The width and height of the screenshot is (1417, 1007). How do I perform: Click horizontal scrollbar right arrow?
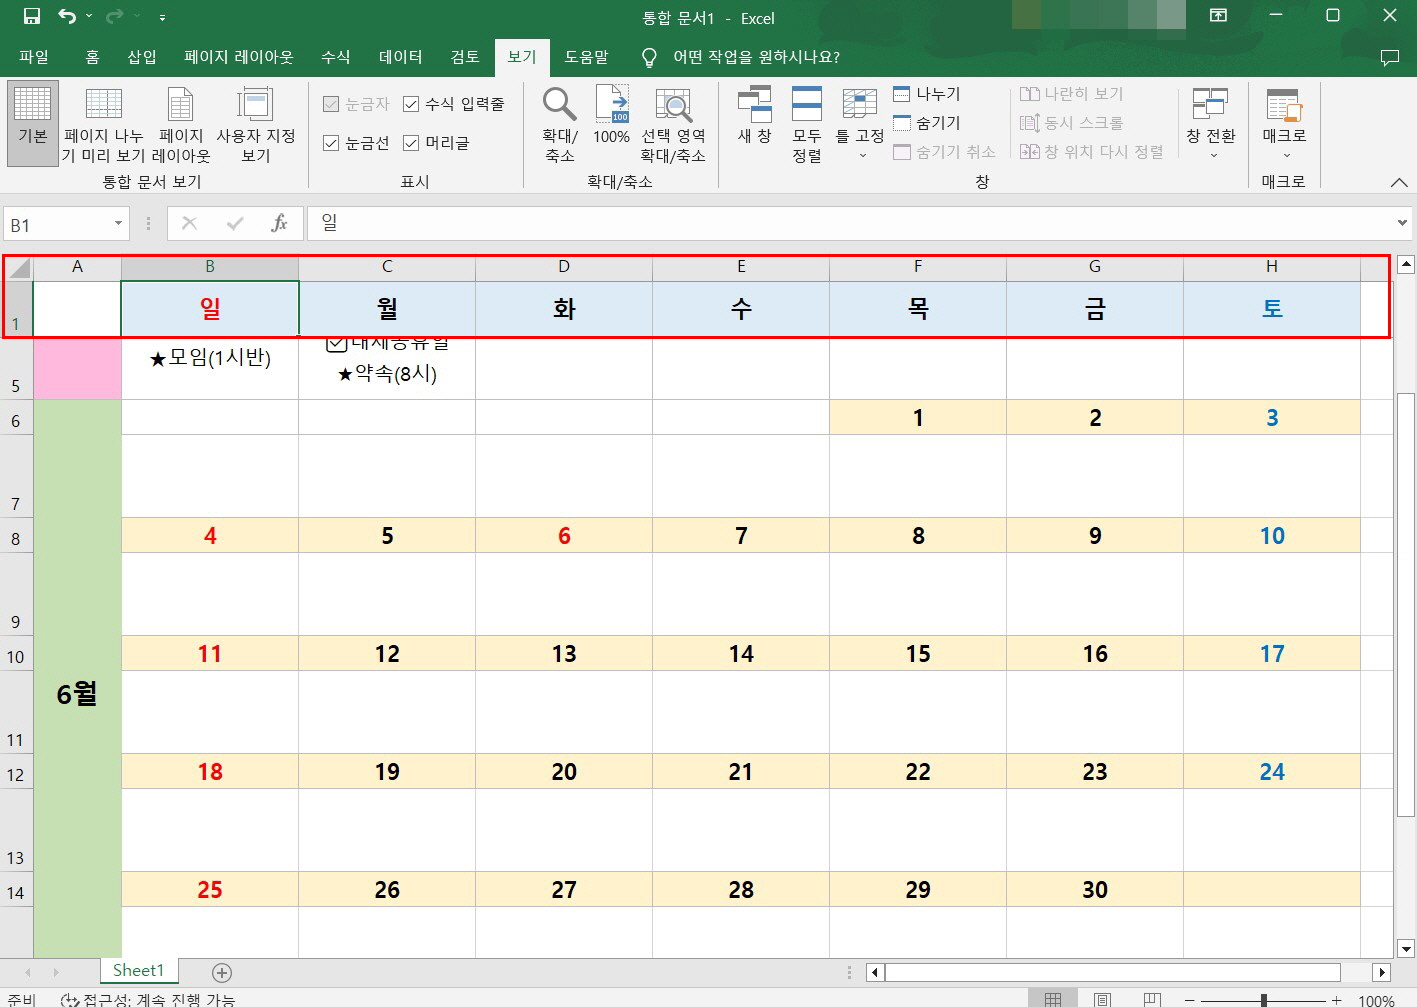[x=1381, y=972]
